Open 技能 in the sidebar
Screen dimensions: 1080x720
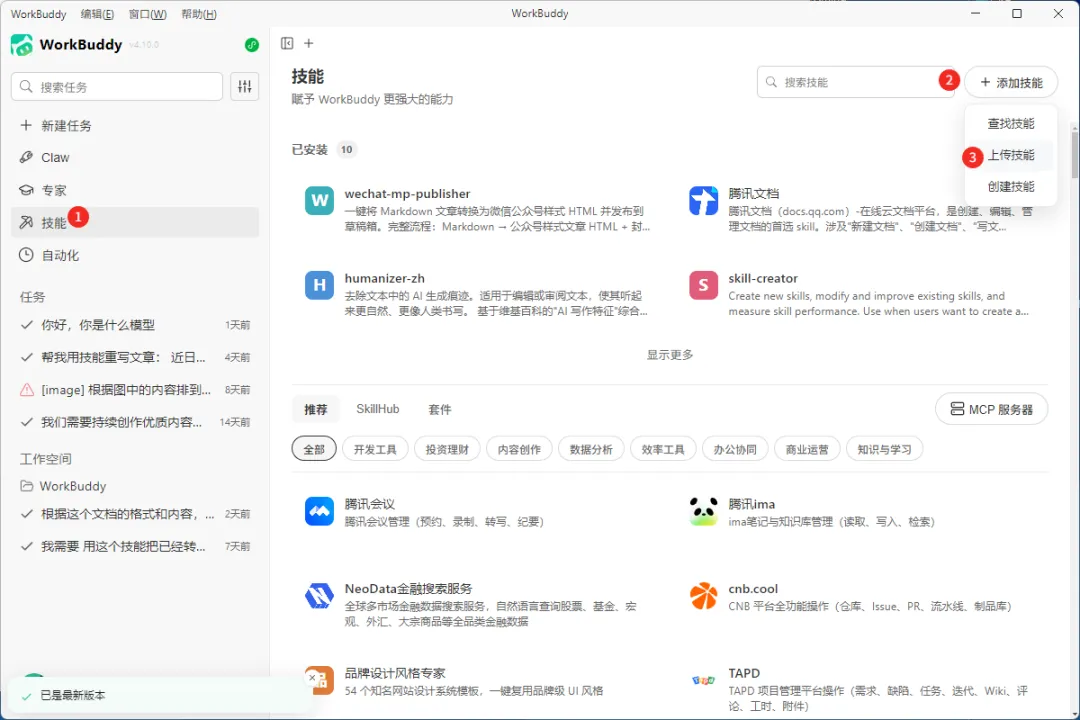coord(135,223)
